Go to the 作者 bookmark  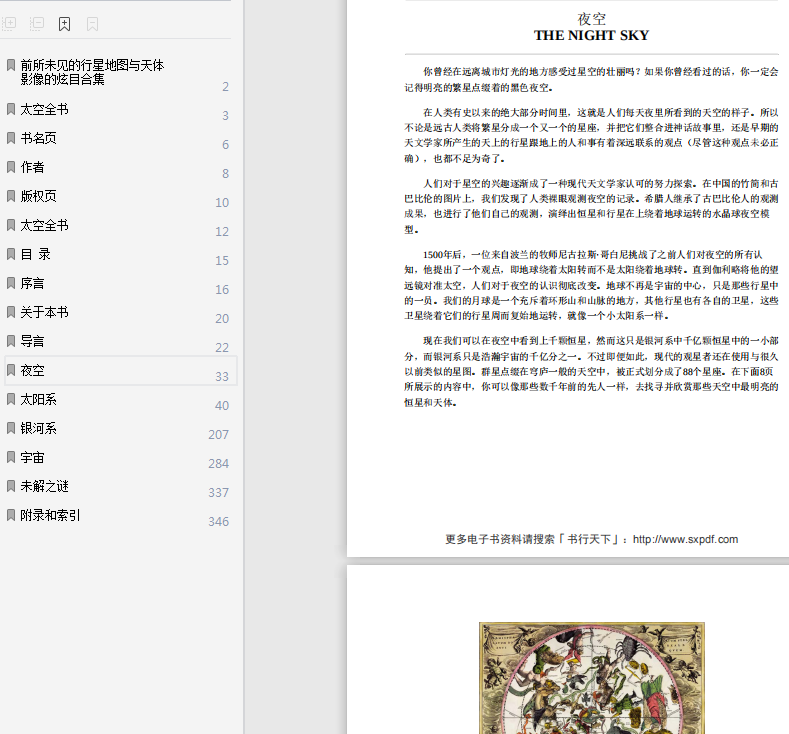[120, 168]
